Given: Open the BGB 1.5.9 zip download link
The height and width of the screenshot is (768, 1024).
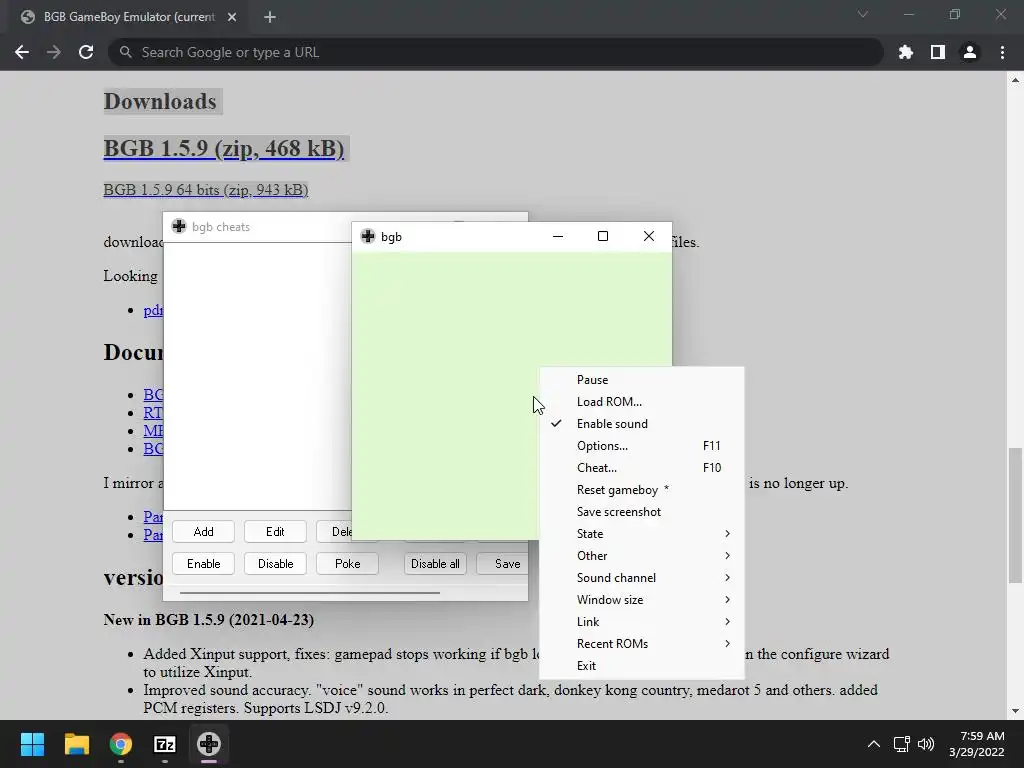Looking at the screenshot, I should 224,148.
